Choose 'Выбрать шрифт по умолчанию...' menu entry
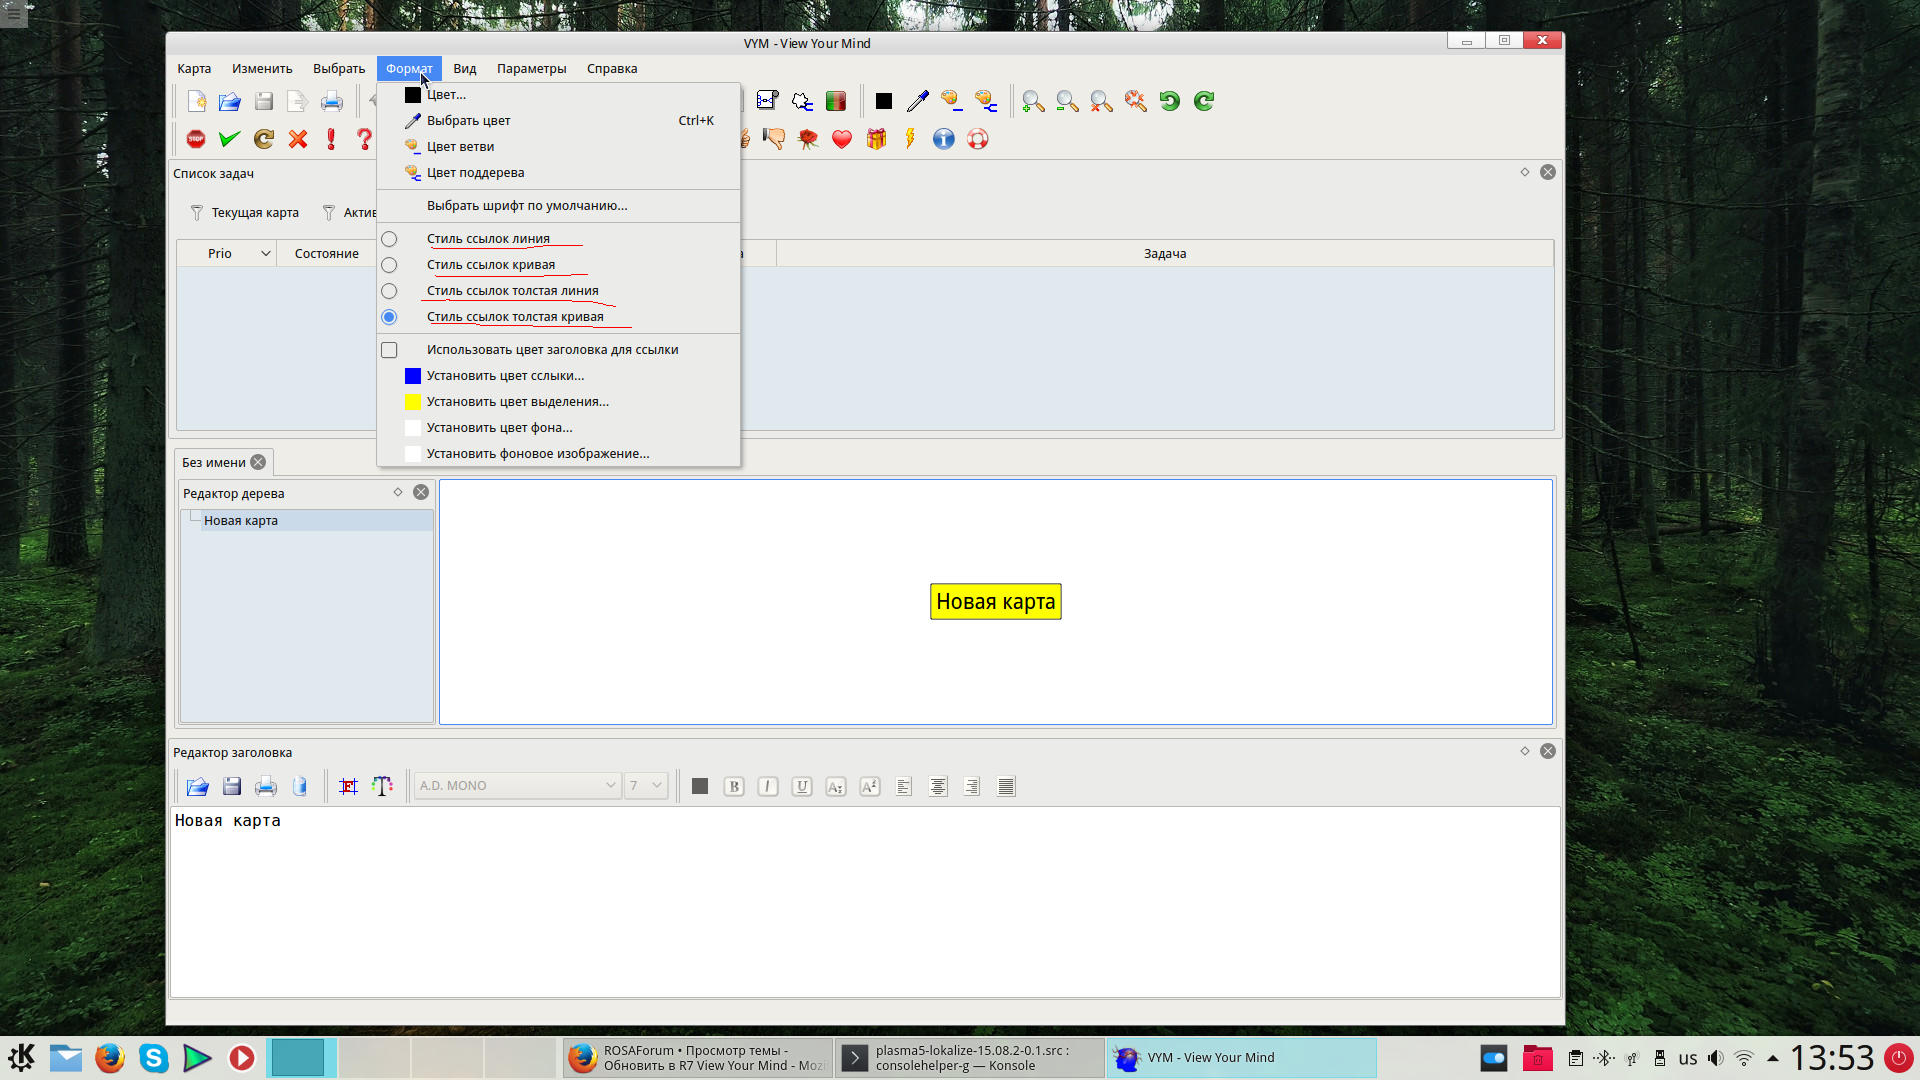1920x1080 pixels. coord(526,206)
